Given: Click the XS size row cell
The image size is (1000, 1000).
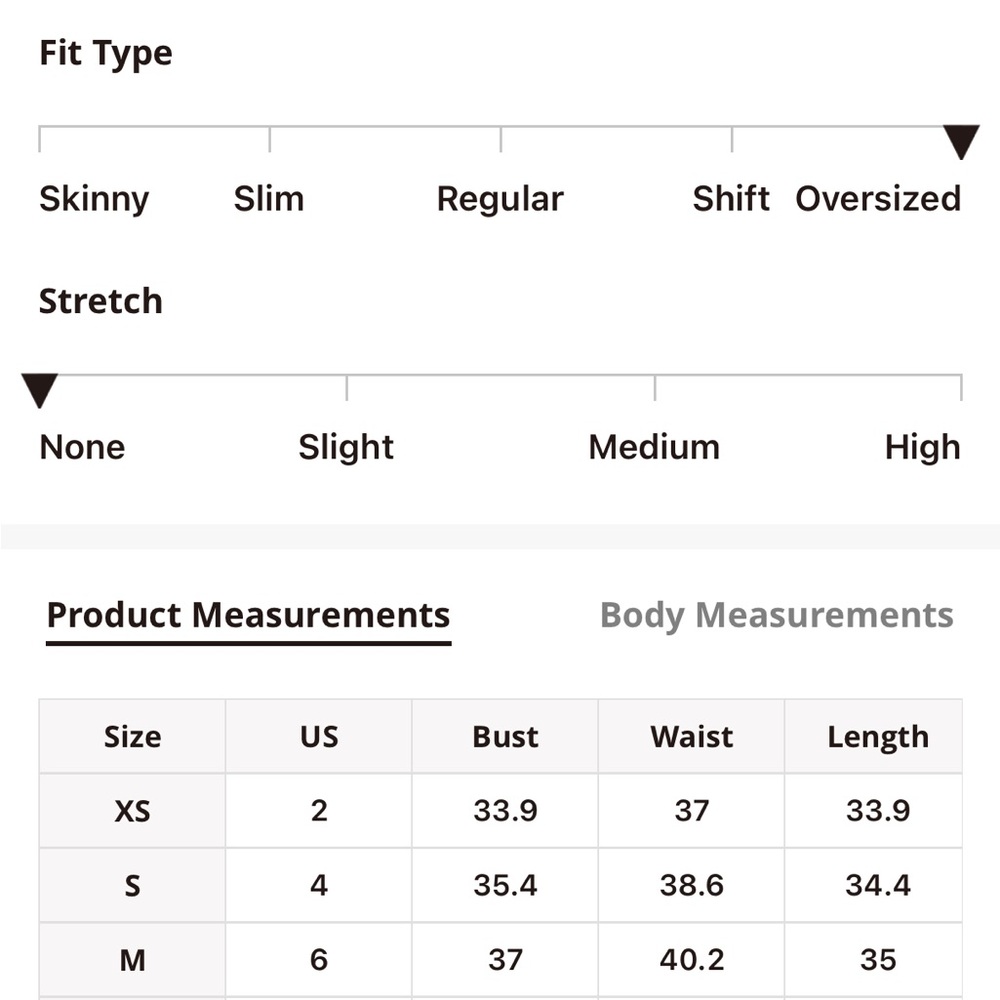Looking at the screenshot, I should (133, 811).
